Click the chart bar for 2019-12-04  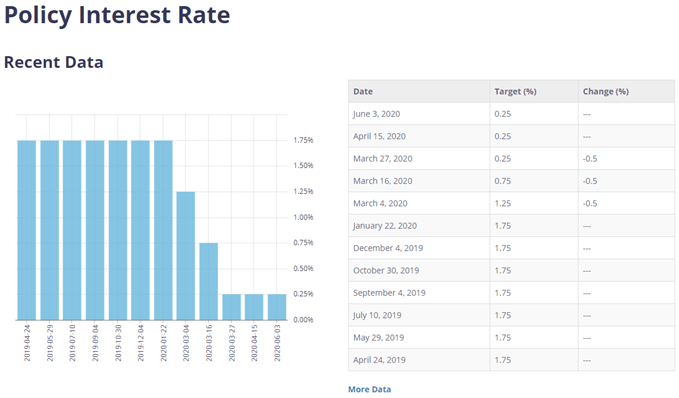[x=140, y=230]
